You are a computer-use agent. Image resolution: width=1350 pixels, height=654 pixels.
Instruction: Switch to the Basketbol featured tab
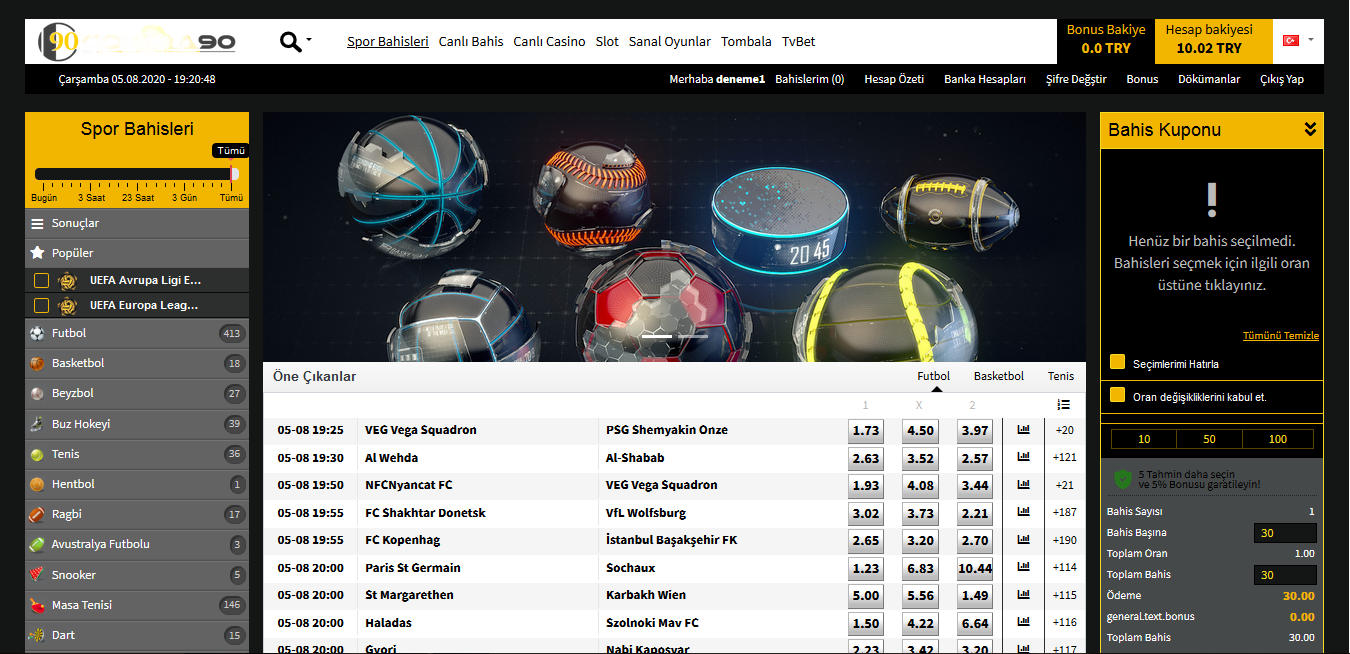tap(998, 376)
